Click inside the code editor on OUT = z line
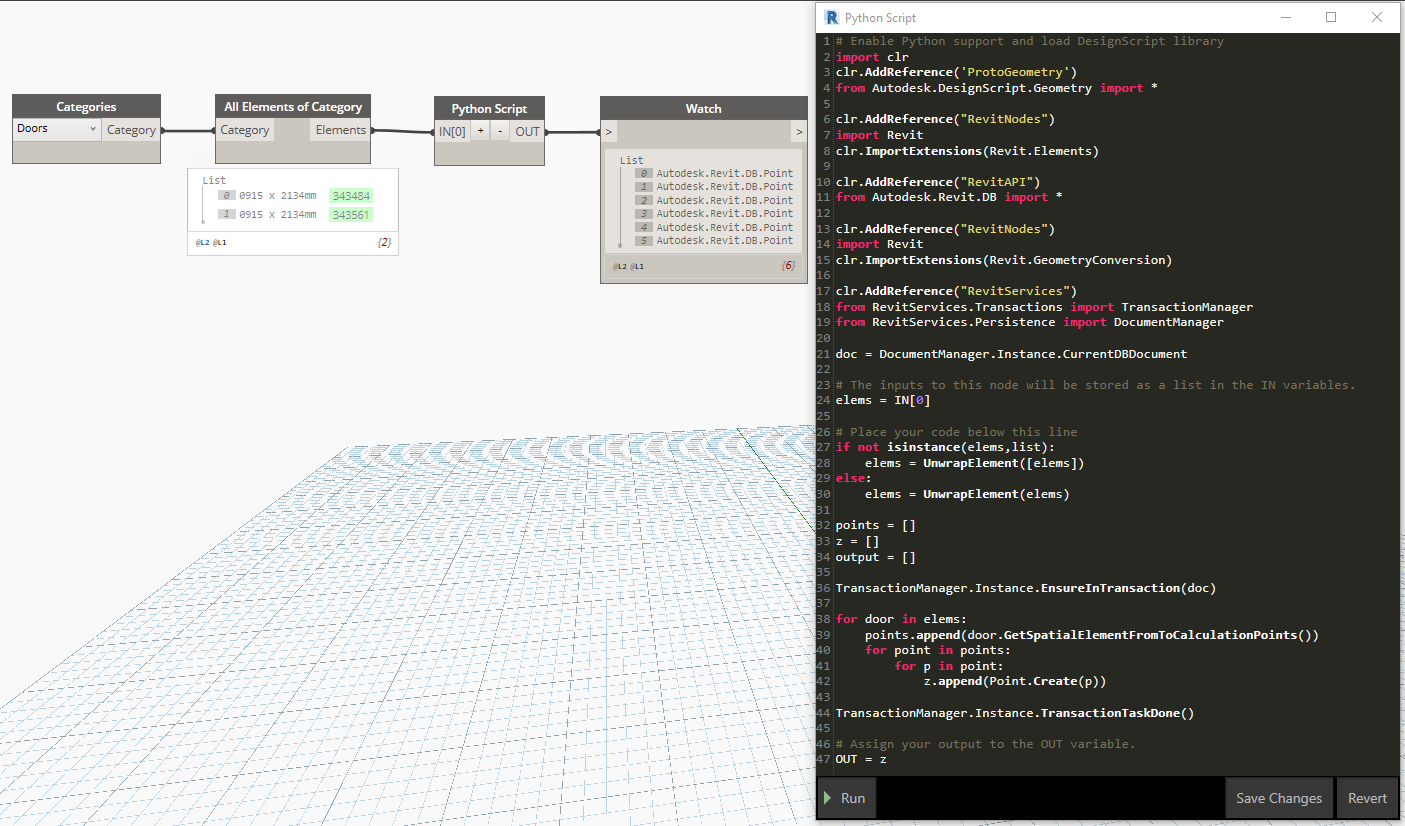 (x=861, y=760)
